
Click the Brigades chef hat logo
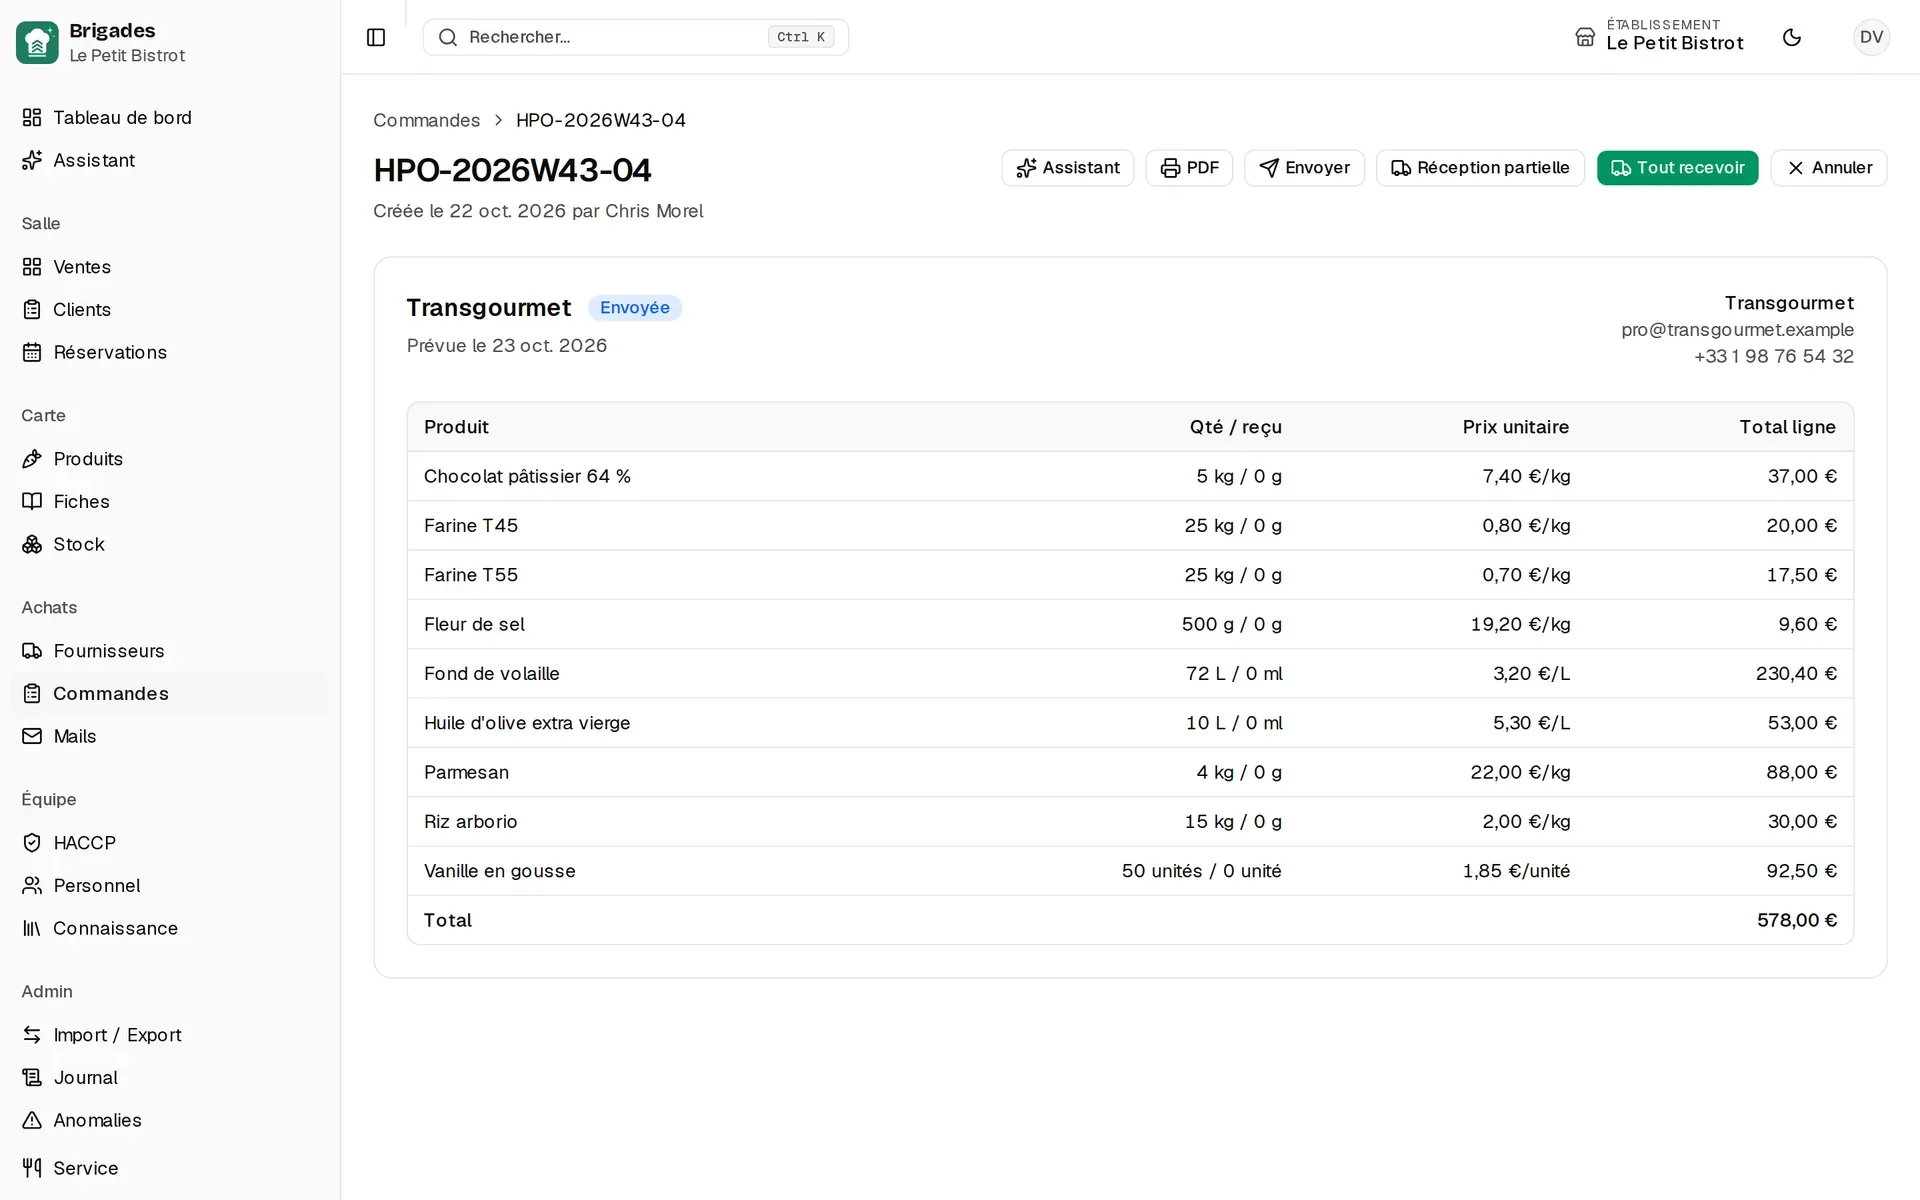[x=37, y=42]
